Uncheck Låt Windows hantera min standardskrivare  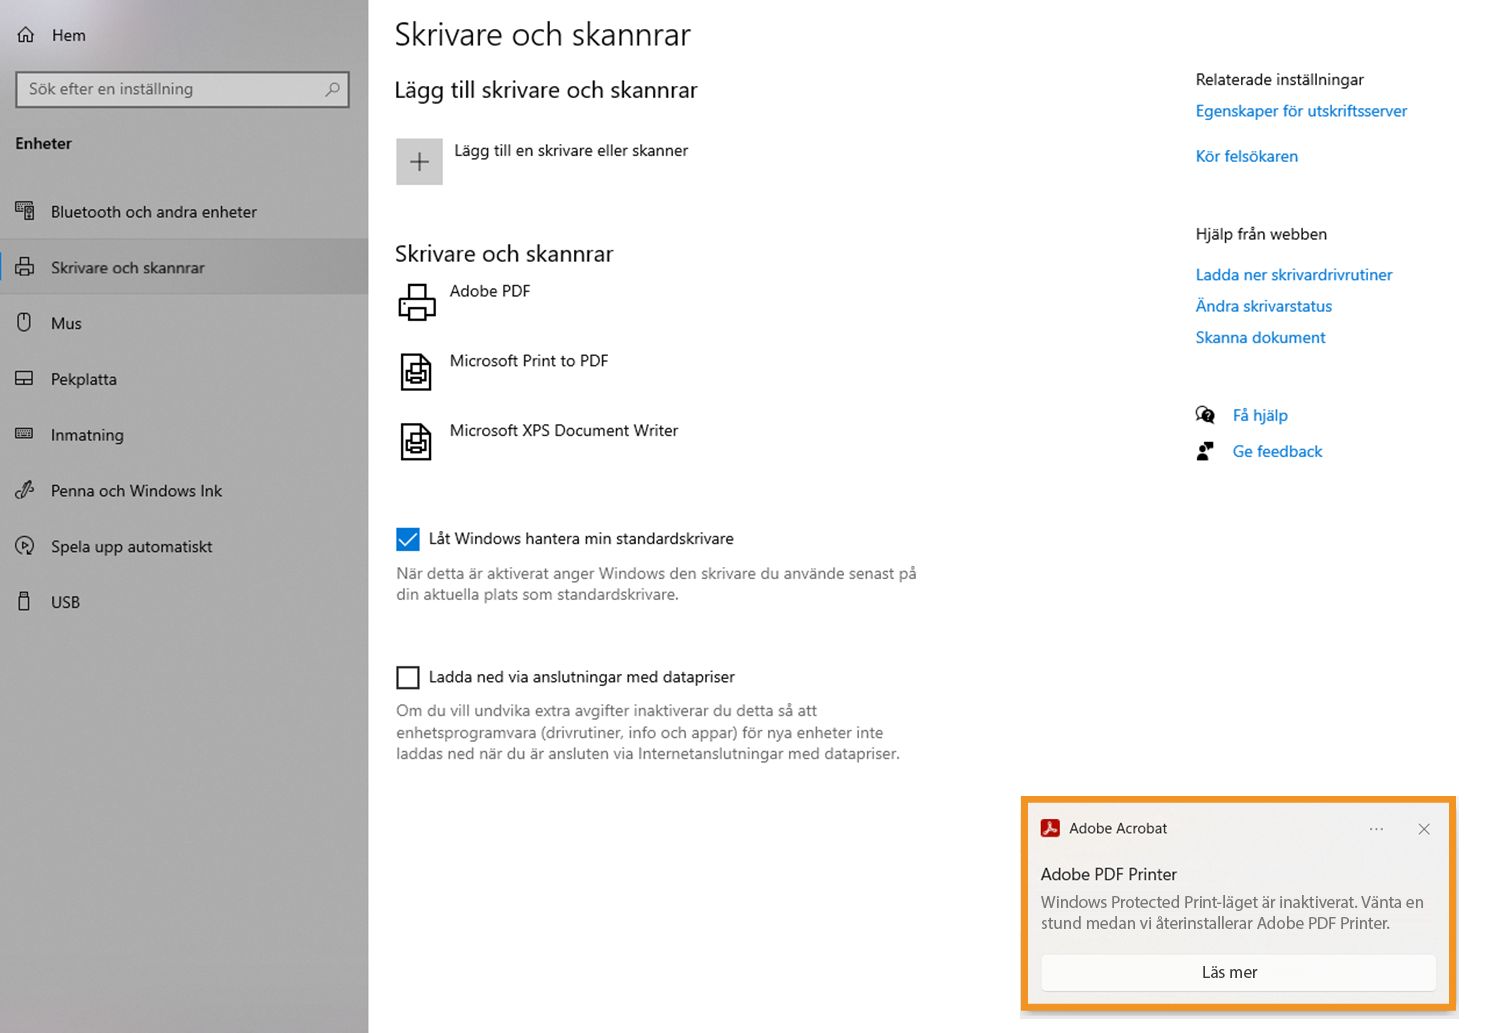click(408, 539)
